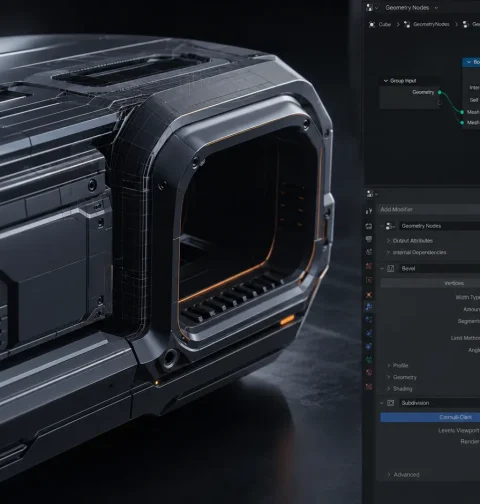Viewport: 480px width, 504px height.
Task: Click the lower Mesh input socket
Action: (462, 123)
